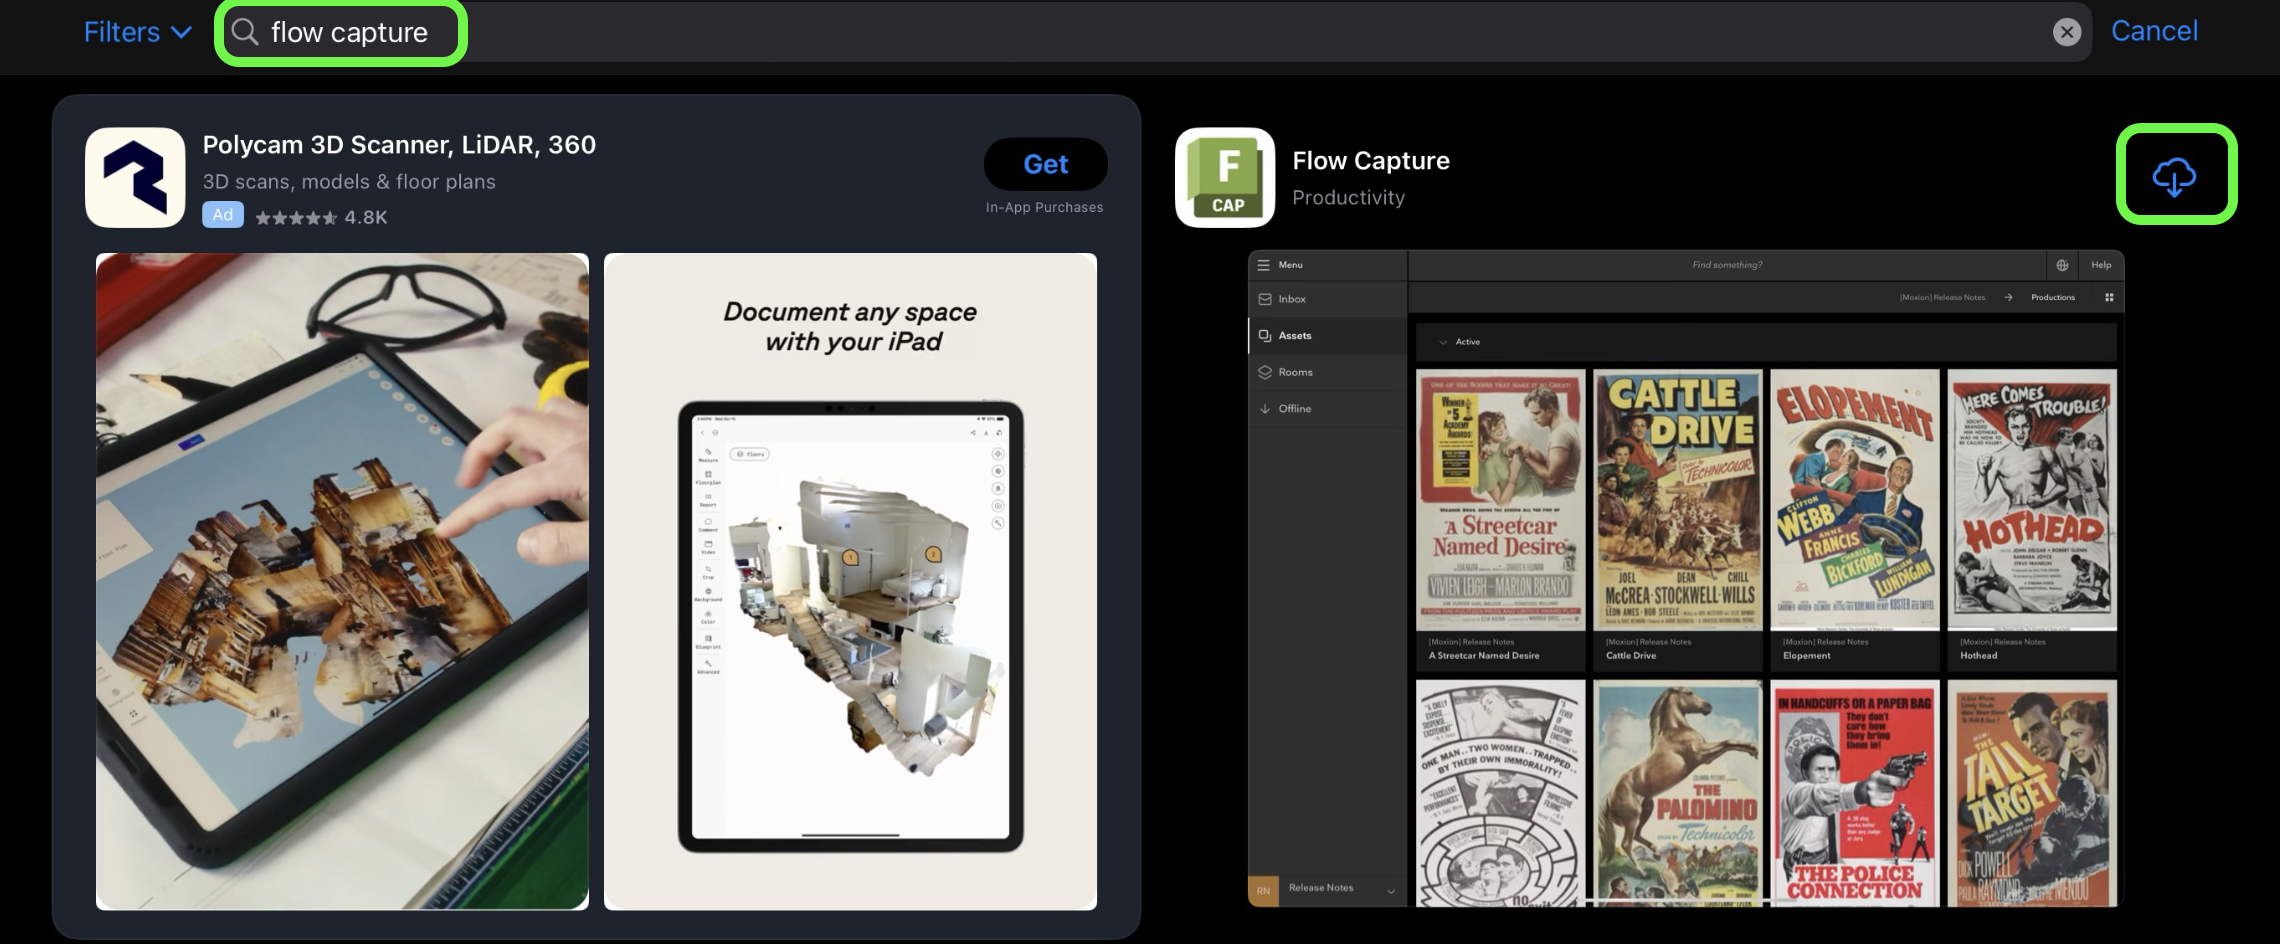
Task: Collapse the Active assets group
Action: point(1444,341)
